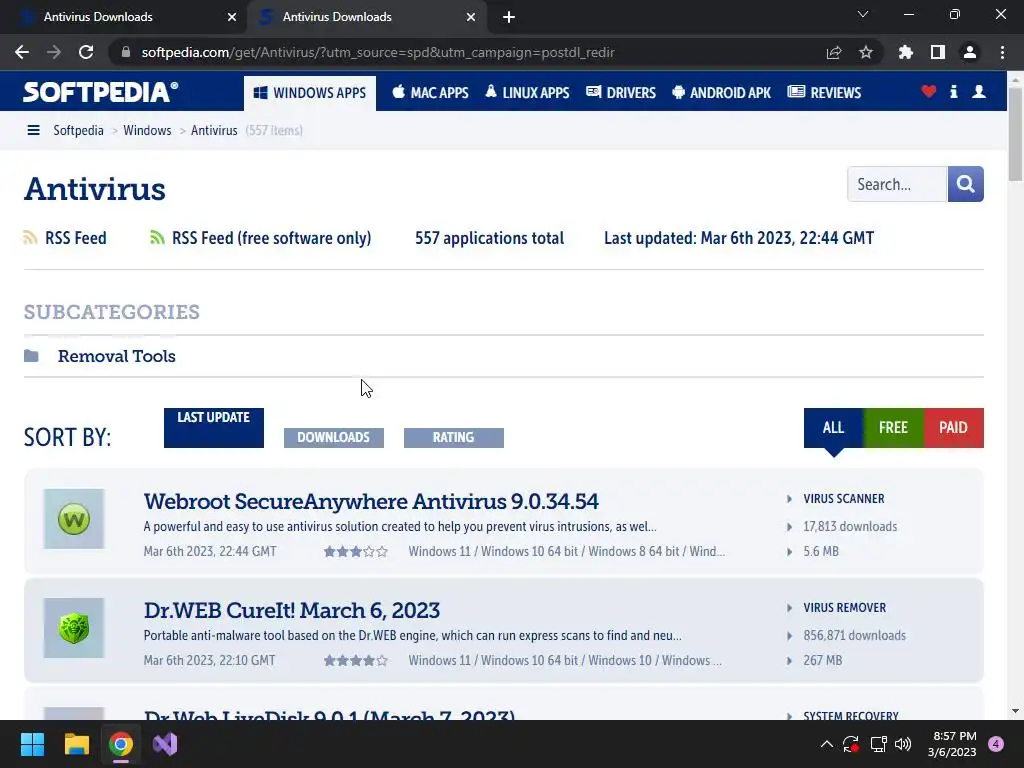Click the Softpedia breadcrumb link
This screenshot has width=1024, height=768.
point(78,130)
